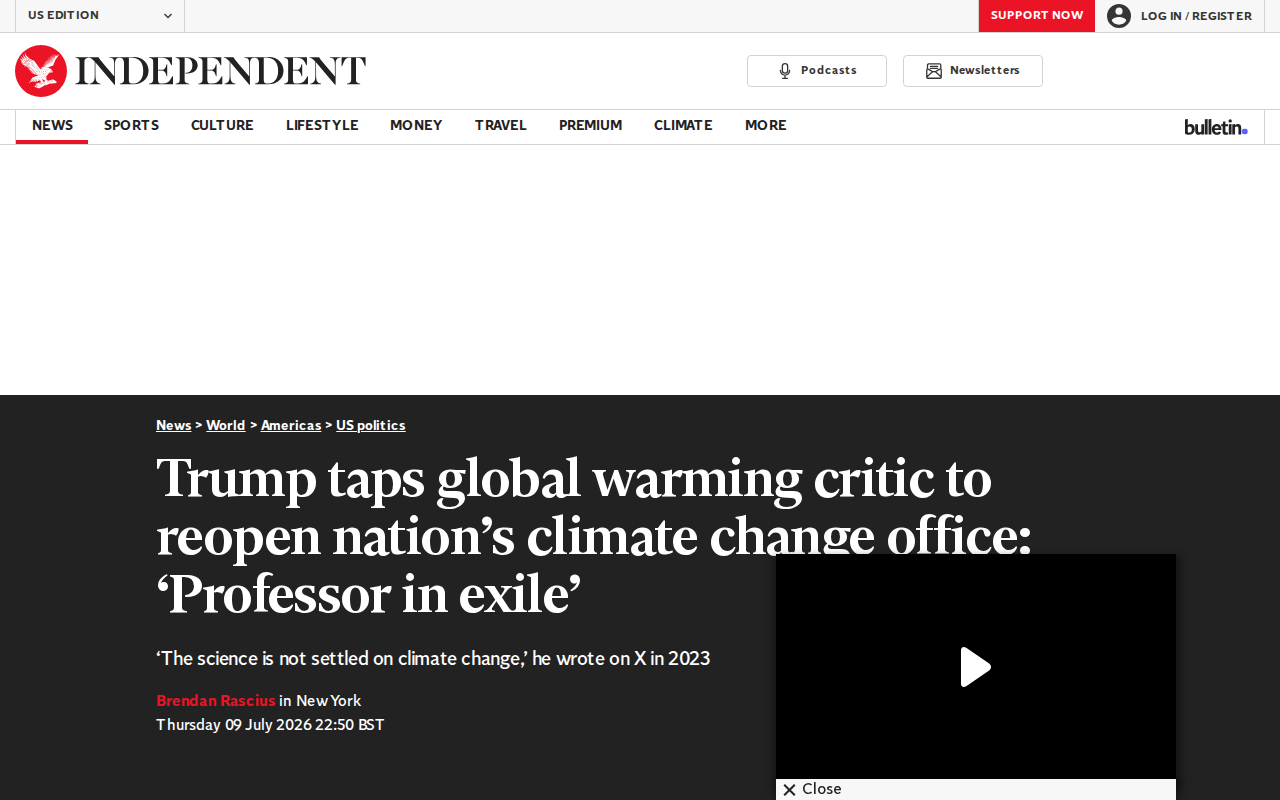
Task: Open the Newsletters envelope button
Action: pos(973,71)
